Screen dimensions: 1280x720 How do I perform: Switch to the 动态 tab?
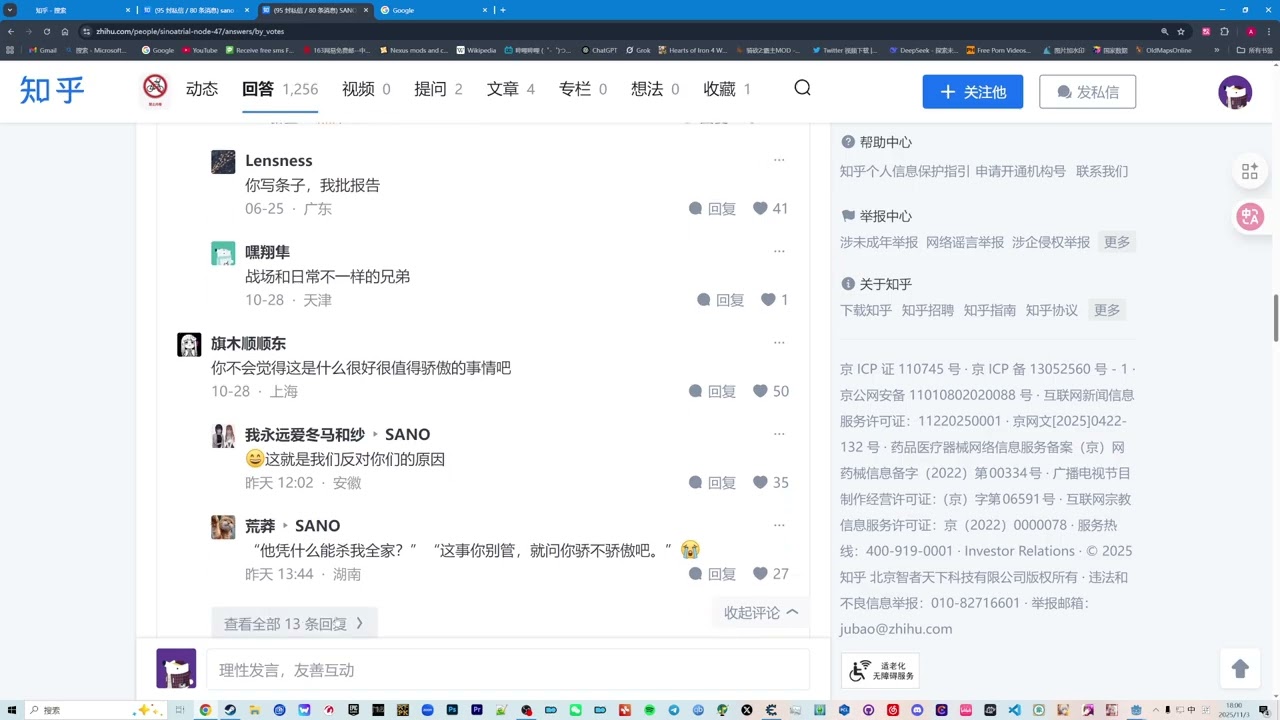(x=202, y=89)
